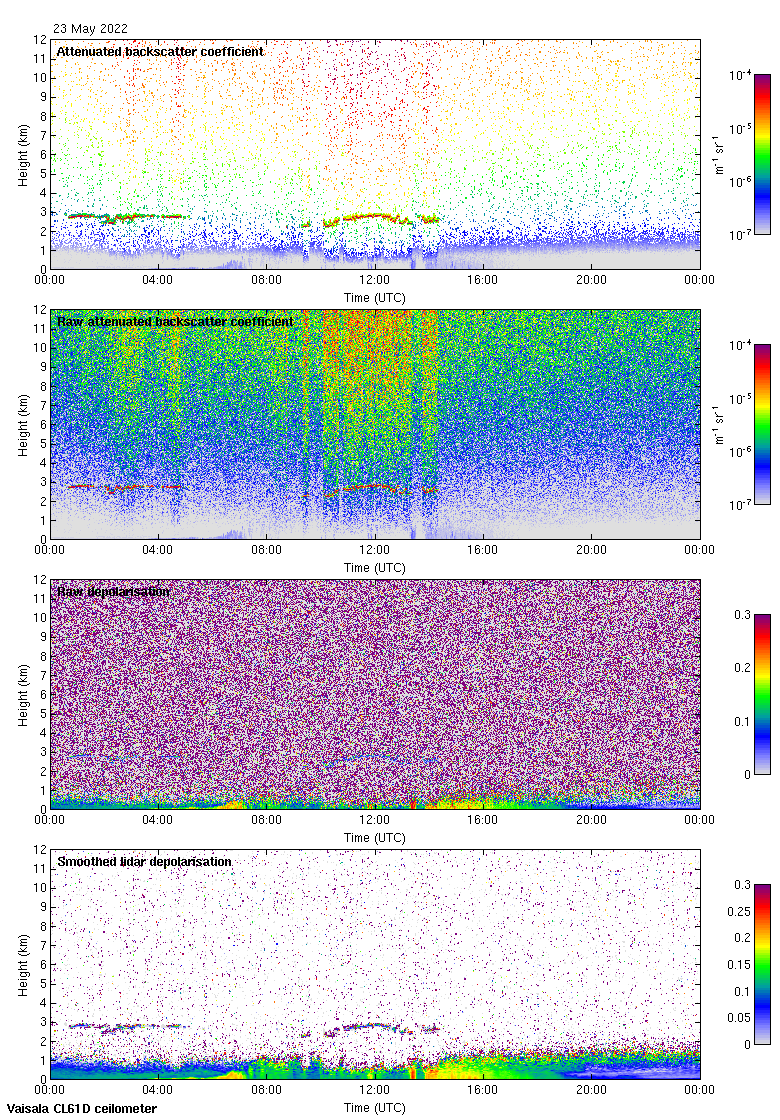Click 'Time (UTC)' under the Raw attenuated backscatter plot
Image resolution: width=780 pixels, height=1120 pixels.
(x=374, y=568)
